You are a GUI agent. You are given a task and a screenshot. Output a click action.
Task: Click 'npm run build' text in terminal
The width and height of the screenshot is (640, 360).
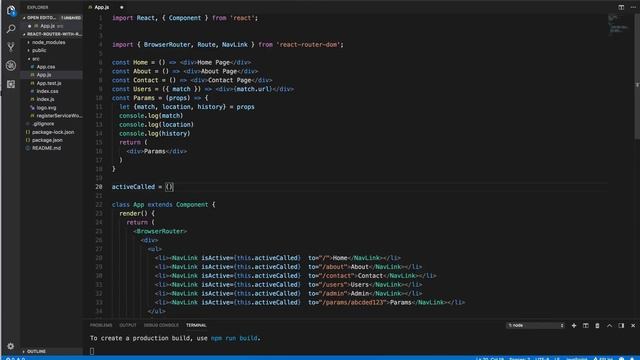click(x=234, y=338)
